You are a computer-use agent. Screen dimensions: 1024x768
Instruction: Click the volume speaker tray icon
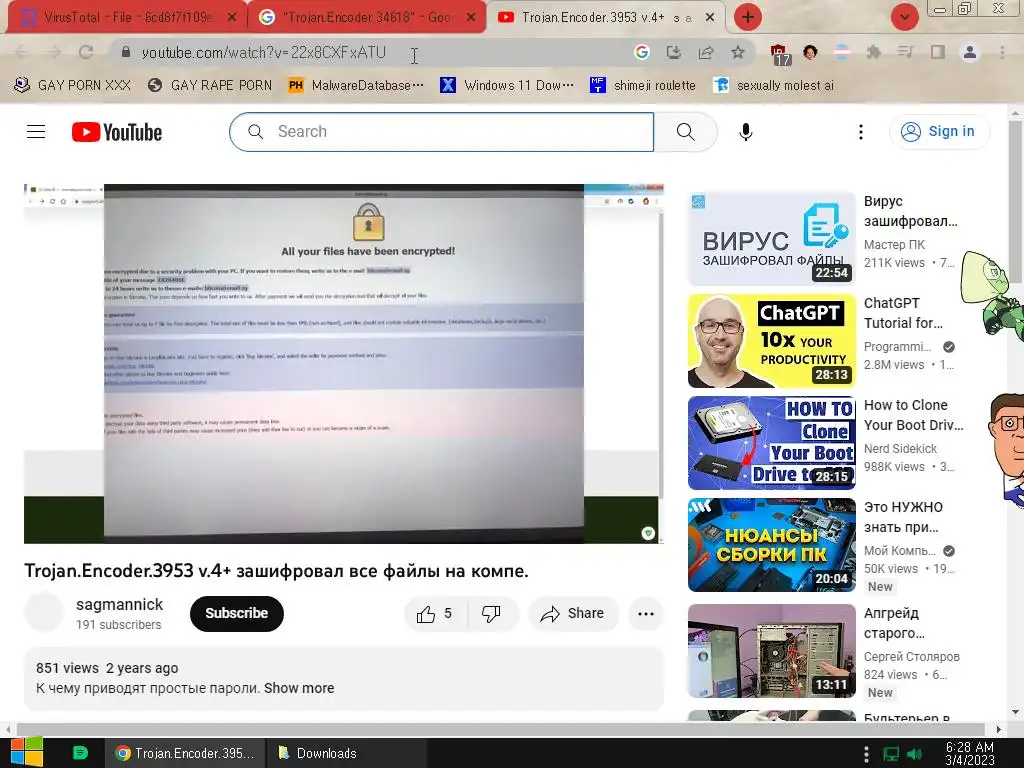click(915, 754)
